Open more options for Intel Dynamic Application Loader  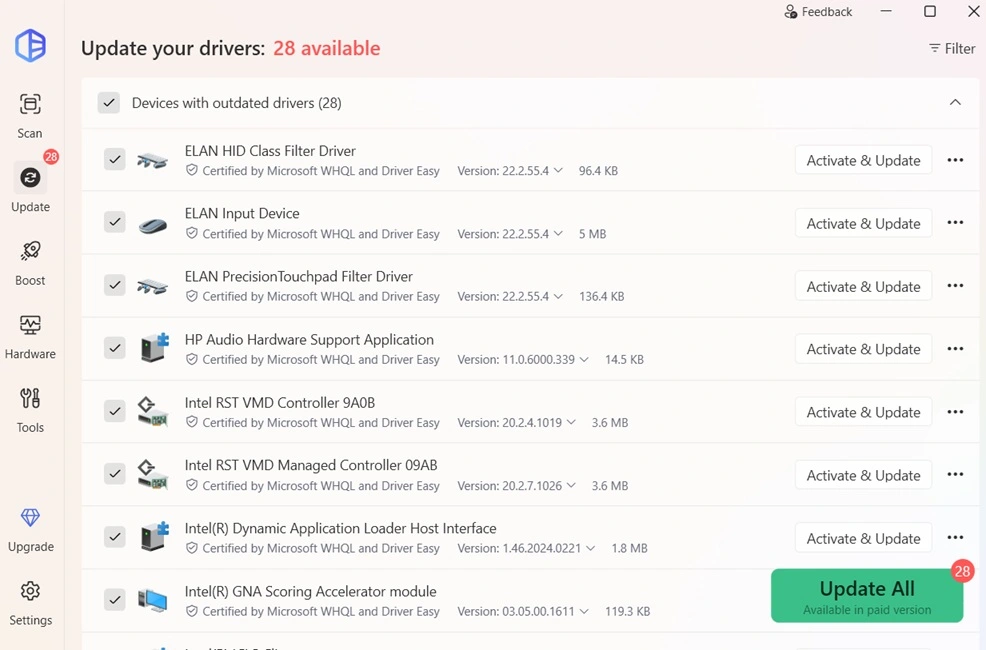click(x=955, y=537)
